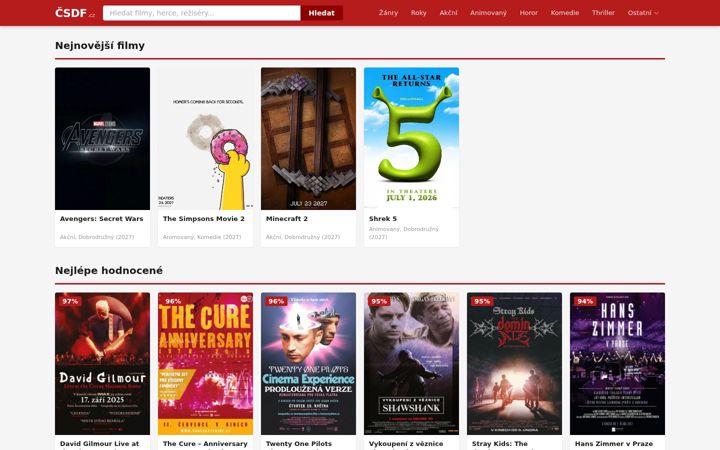
Task: Click the 96% badge on The Cure poster
Action: pos(173,301)
